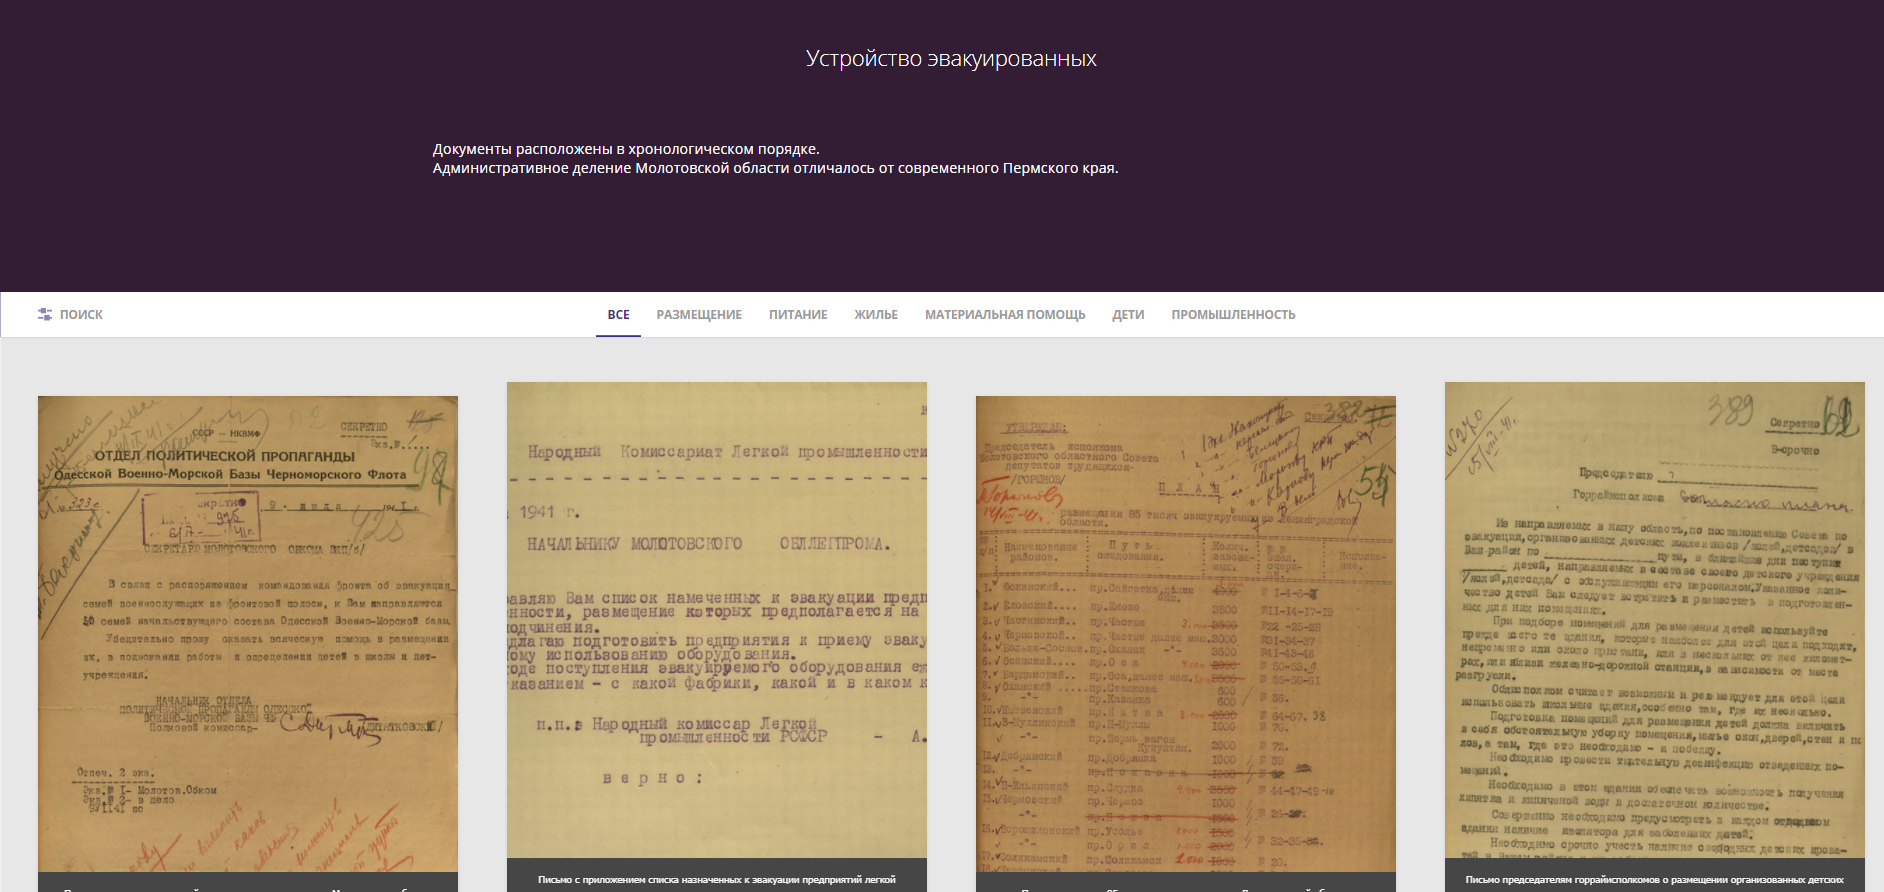The height and width of the screenshot is (892, 1884).
Task: Select the ВСЕ filter tab
Action: pyautogui.click(x=618, y=314)
